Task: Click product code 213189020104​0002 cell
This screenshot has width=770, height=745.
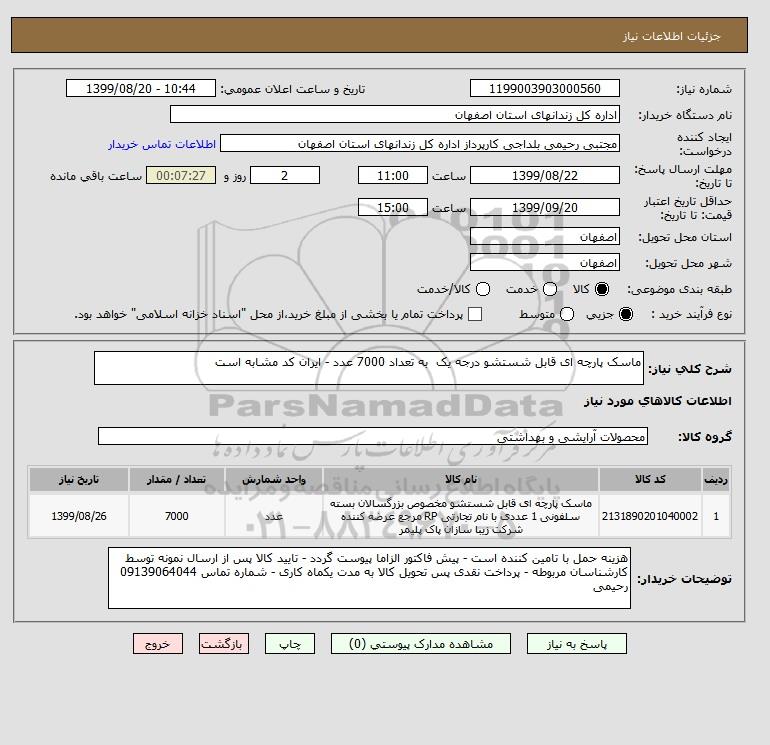Action: (650, 516)
